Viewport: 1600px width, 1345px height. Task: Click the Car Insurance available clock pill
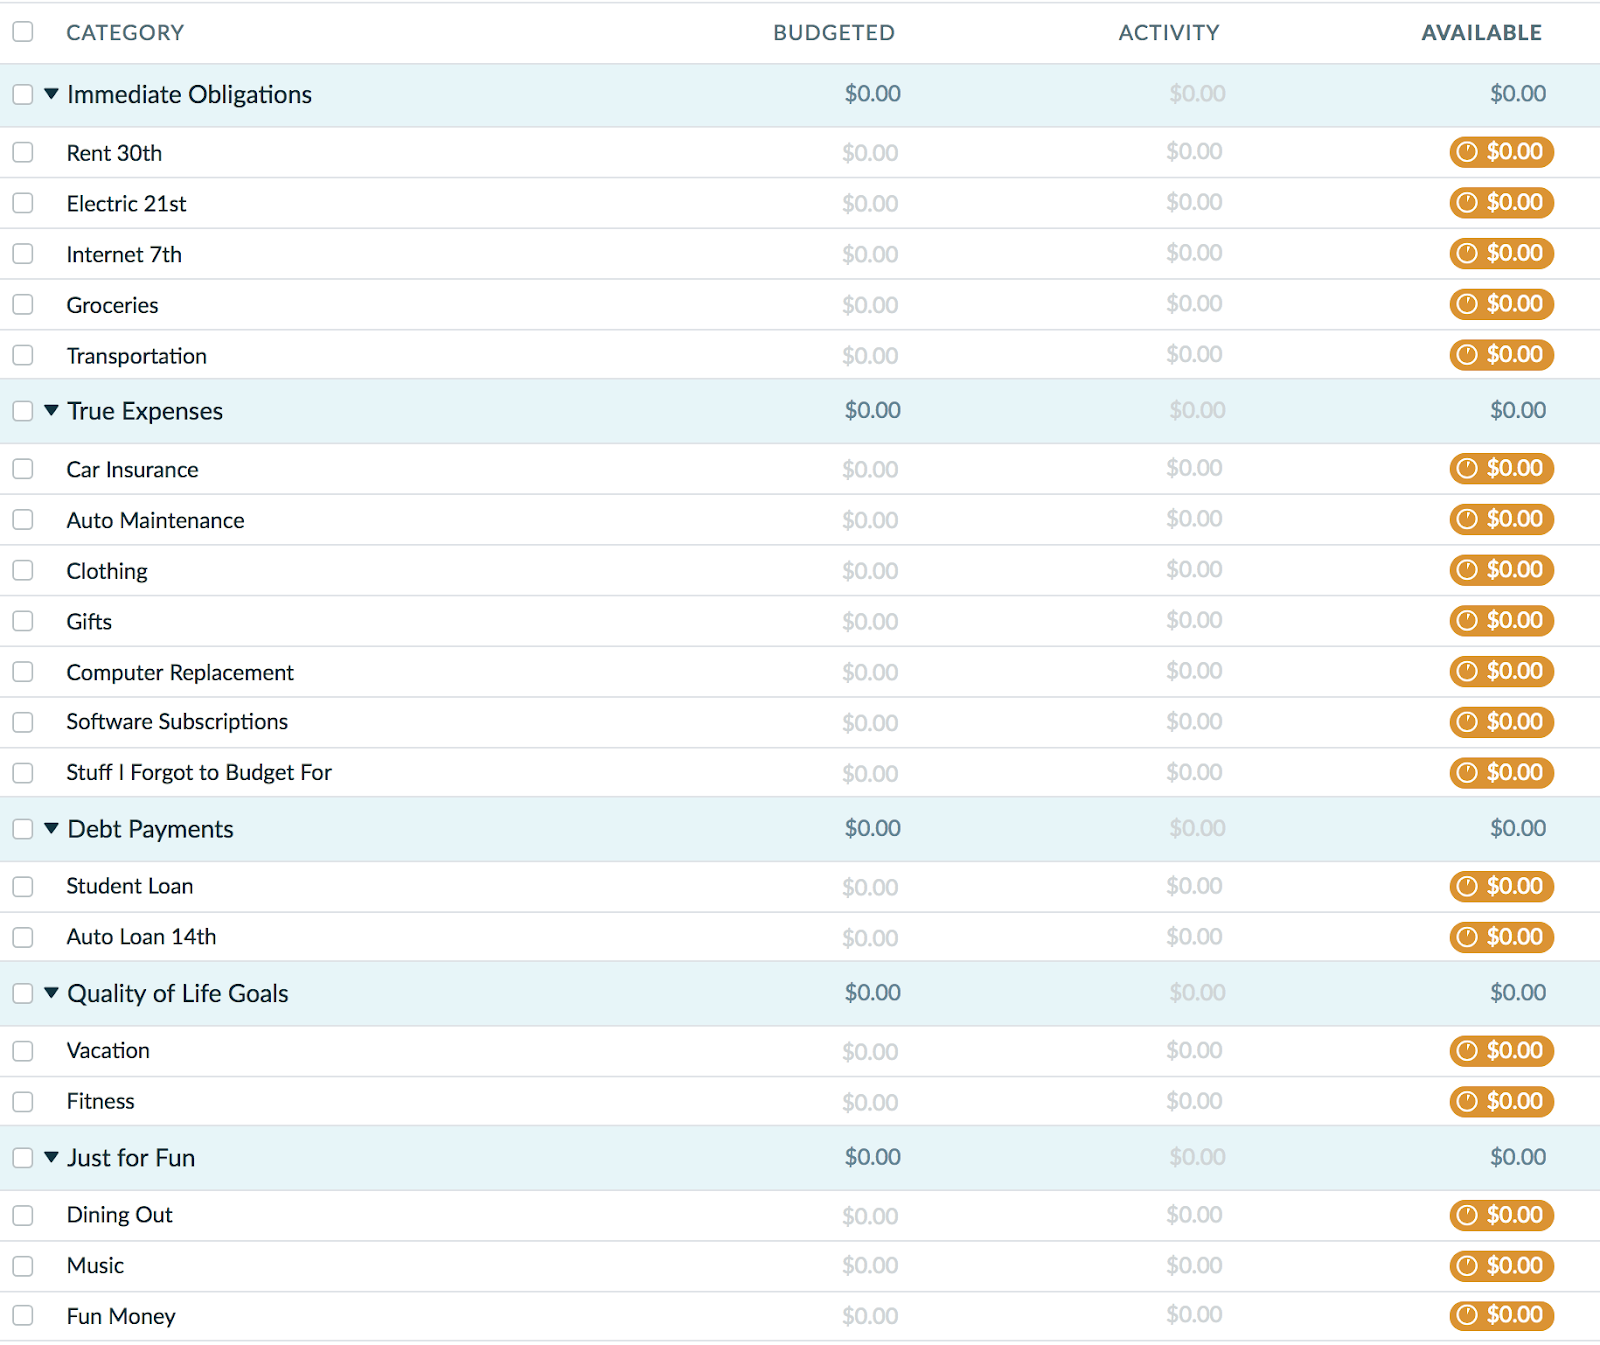pyautogui.click(x=1501, y=469)
